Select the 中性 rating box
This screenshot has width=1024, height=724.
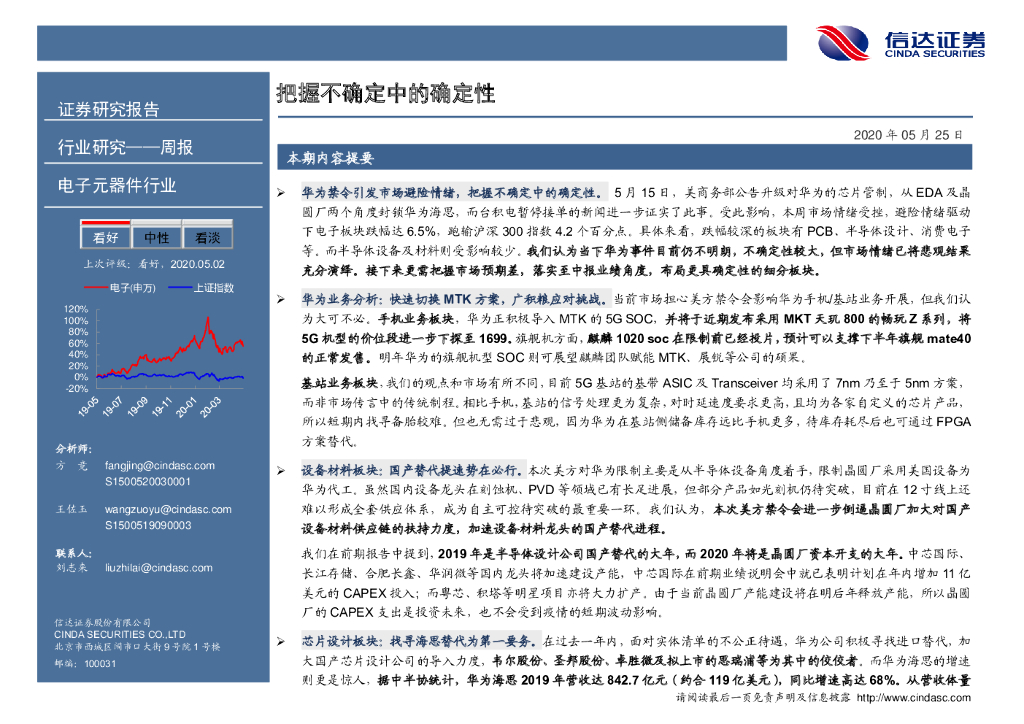(x=156, y=236)
